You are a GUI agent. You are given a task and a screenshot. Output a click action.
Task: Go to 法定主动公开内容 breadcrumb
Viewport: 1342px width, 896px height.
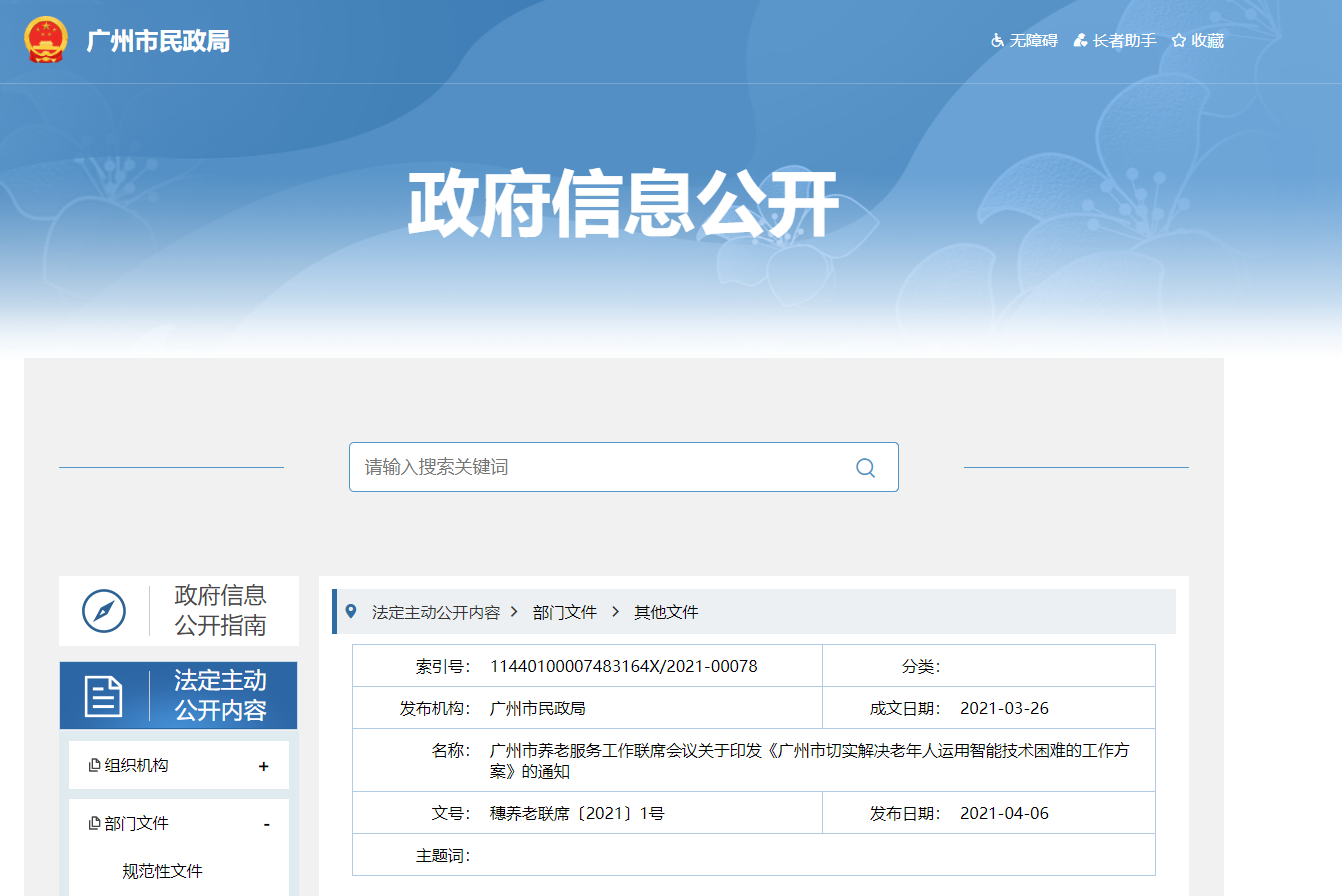coord(436,612)
